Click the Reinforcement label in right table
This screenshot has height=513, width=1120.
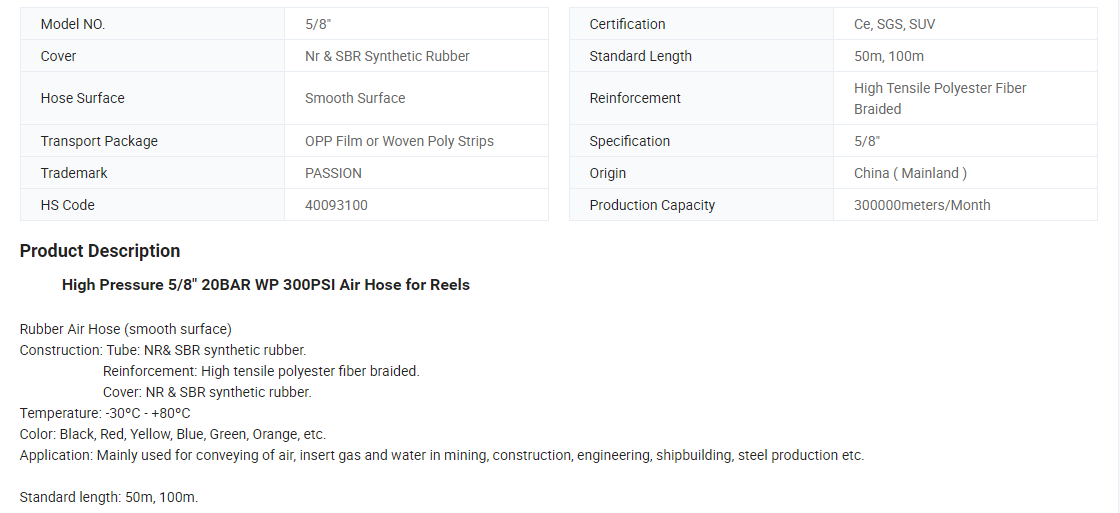(x=635, y=98)
